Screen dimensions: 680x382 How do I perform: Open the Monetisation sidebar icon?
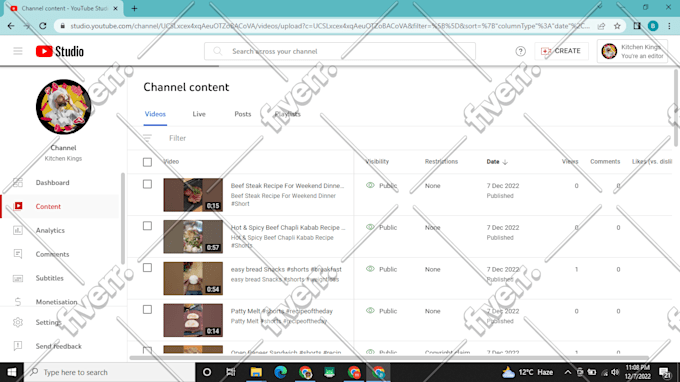18,302
